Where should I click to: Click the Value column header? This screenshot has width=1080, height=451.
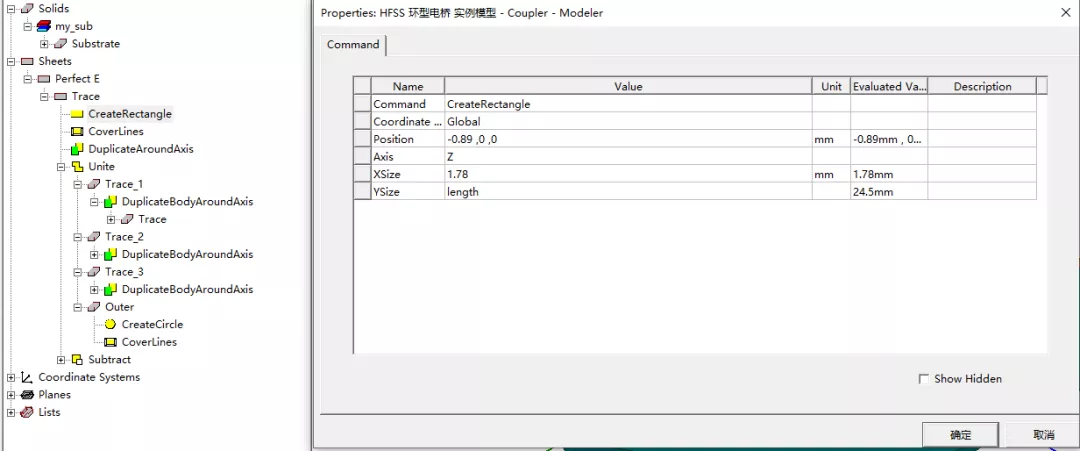click(628, 86)
